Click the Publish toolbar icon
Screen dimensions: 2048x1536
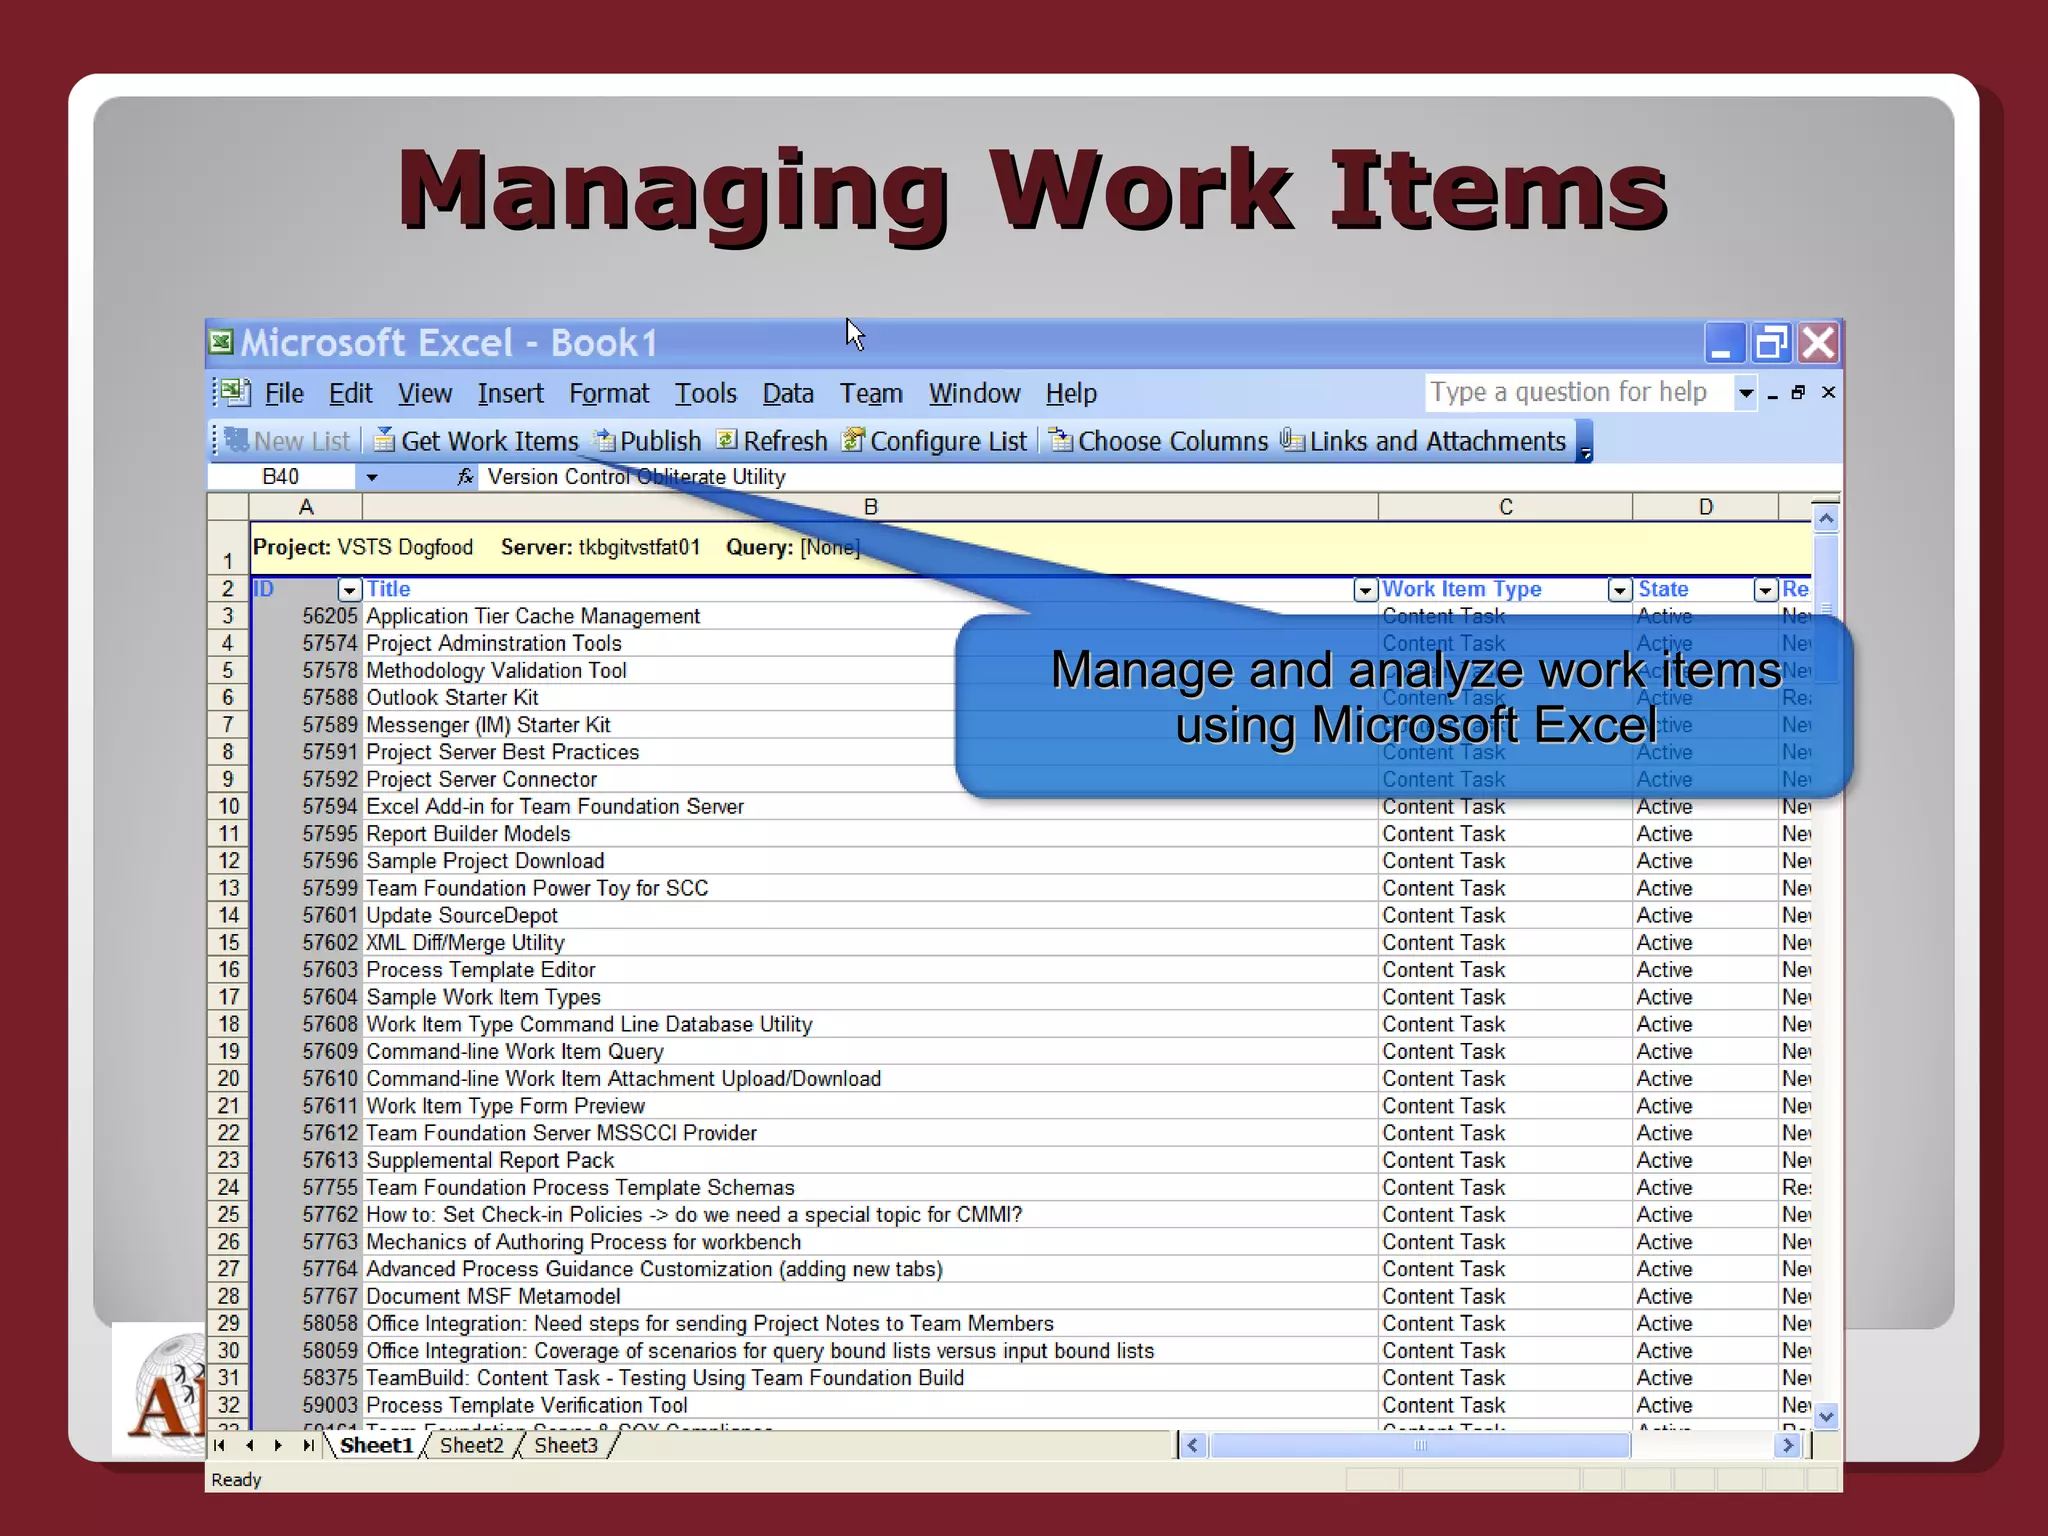(x=604, y=440)
